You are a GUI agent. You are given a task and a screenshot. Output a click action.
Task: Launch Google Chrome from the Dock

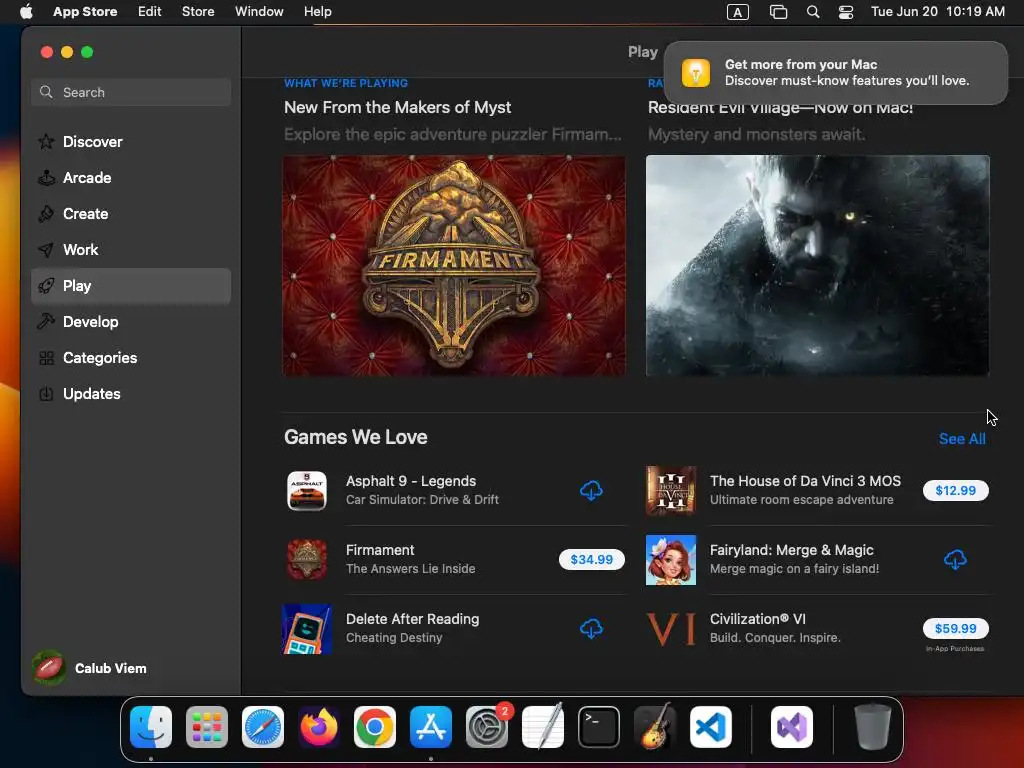(375, 727)
